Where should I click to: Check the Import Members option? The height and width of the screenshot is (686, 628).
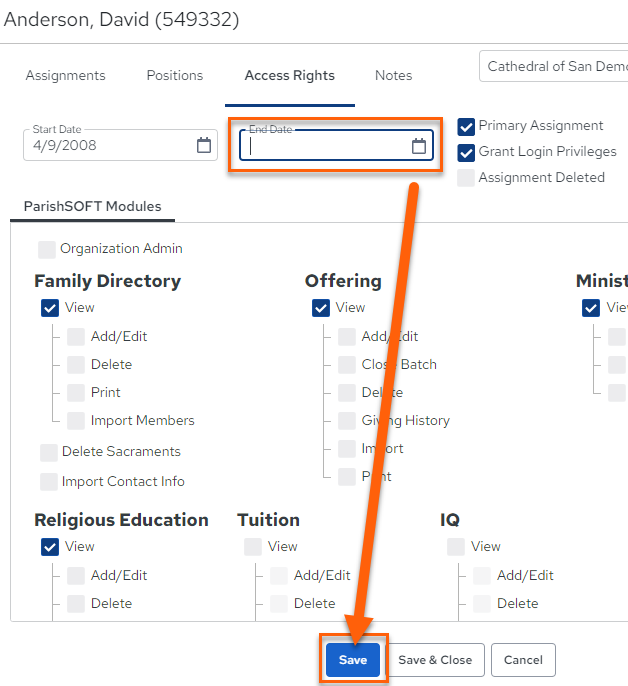tap(76, 421)
